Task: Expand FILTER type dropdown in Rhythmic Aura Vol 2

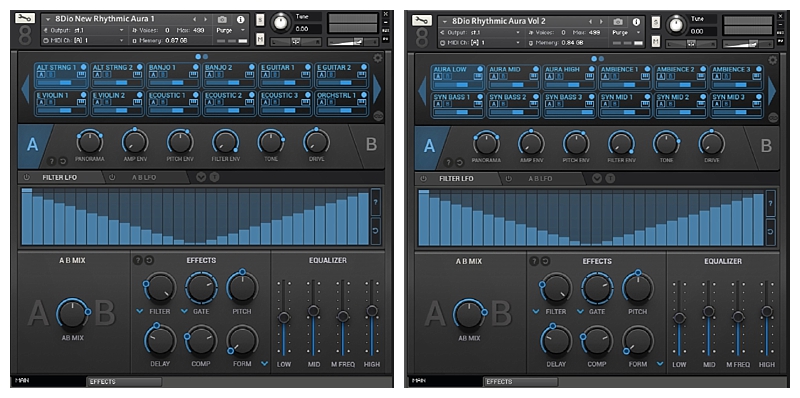Action: click(x=536, y=312)
